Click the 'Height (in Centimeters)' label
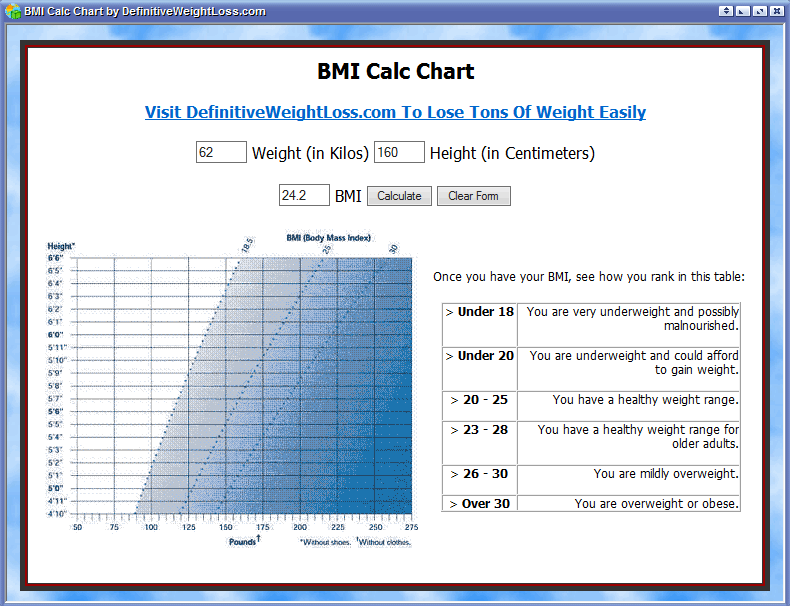 pyautogui.click(x=512, y=153)
